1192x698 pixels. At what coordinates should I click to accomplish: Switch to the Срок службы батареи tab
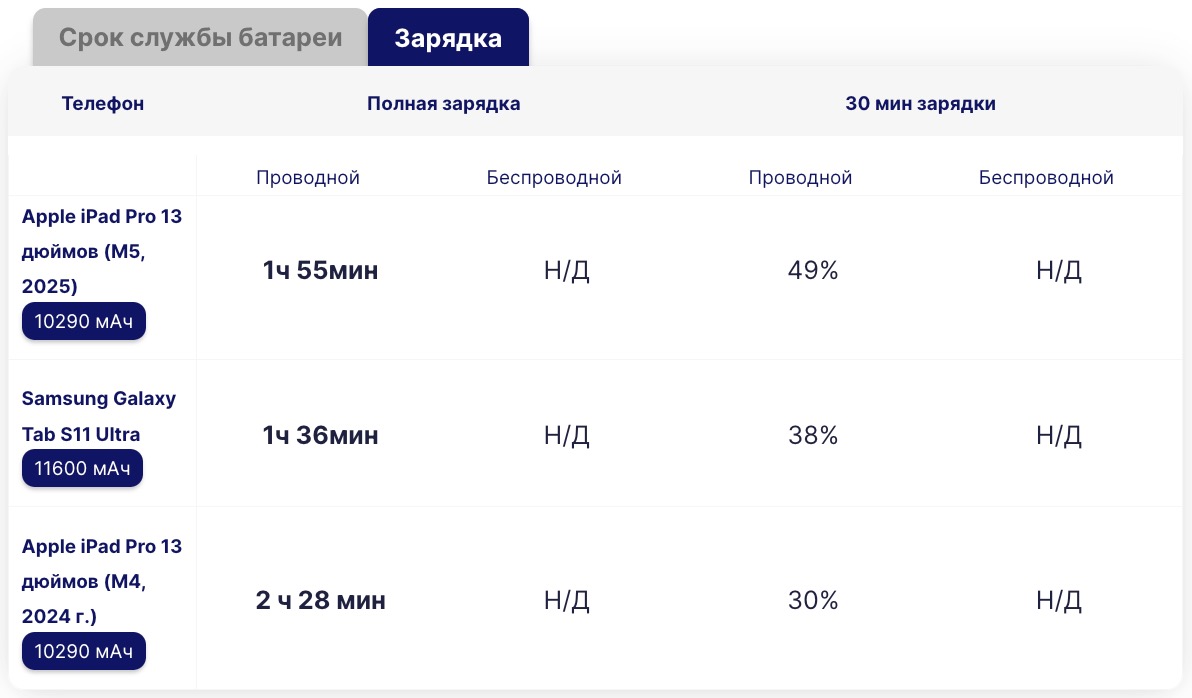point(200,38)
